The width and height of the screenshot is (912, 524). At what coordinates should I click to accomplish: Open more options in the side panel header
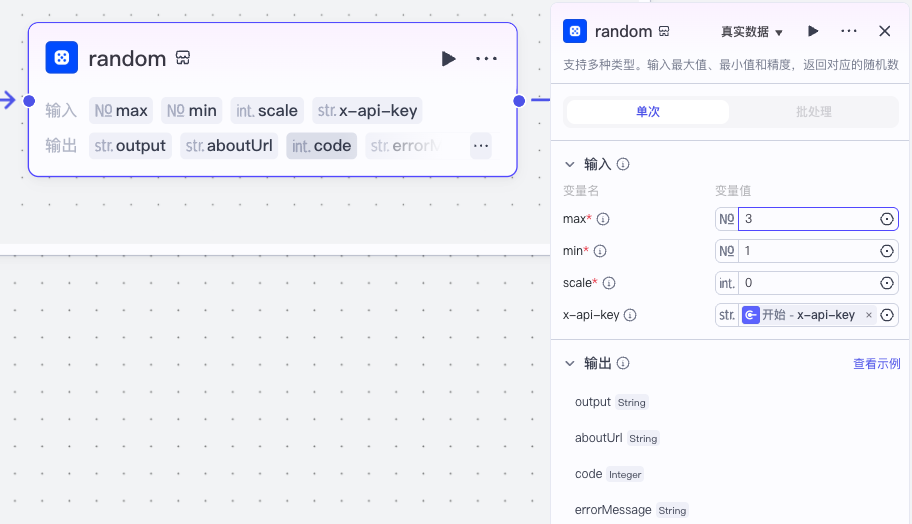849,32
